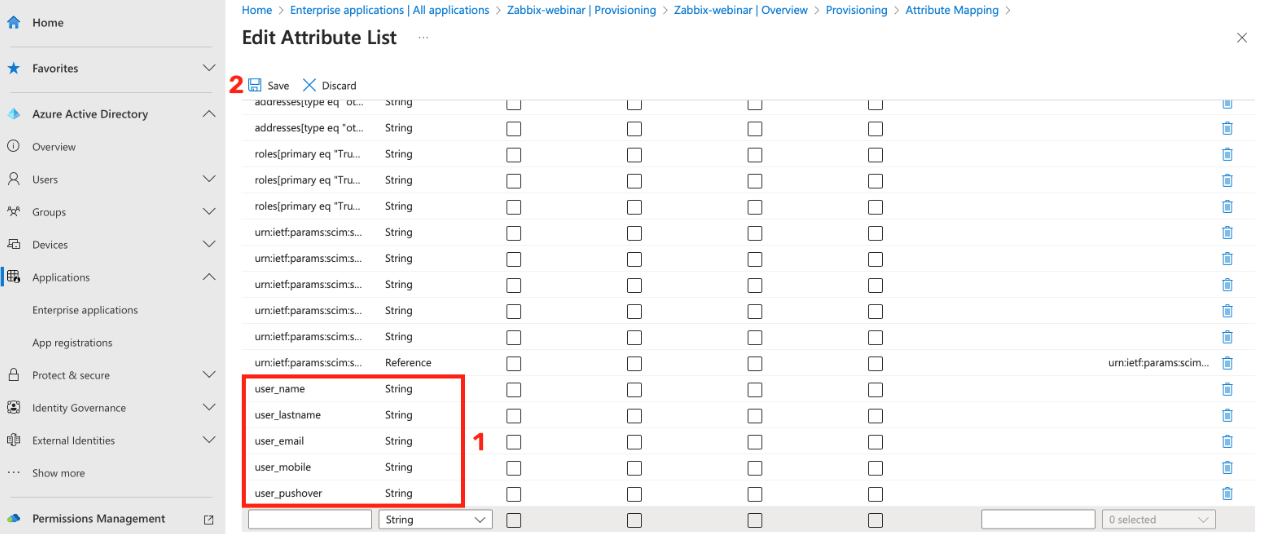Collapse the Azure Active Directory section
Image resolution: width=1266 pixels, height=534 pixels.
pyautogui.click(x=209, y=114)
